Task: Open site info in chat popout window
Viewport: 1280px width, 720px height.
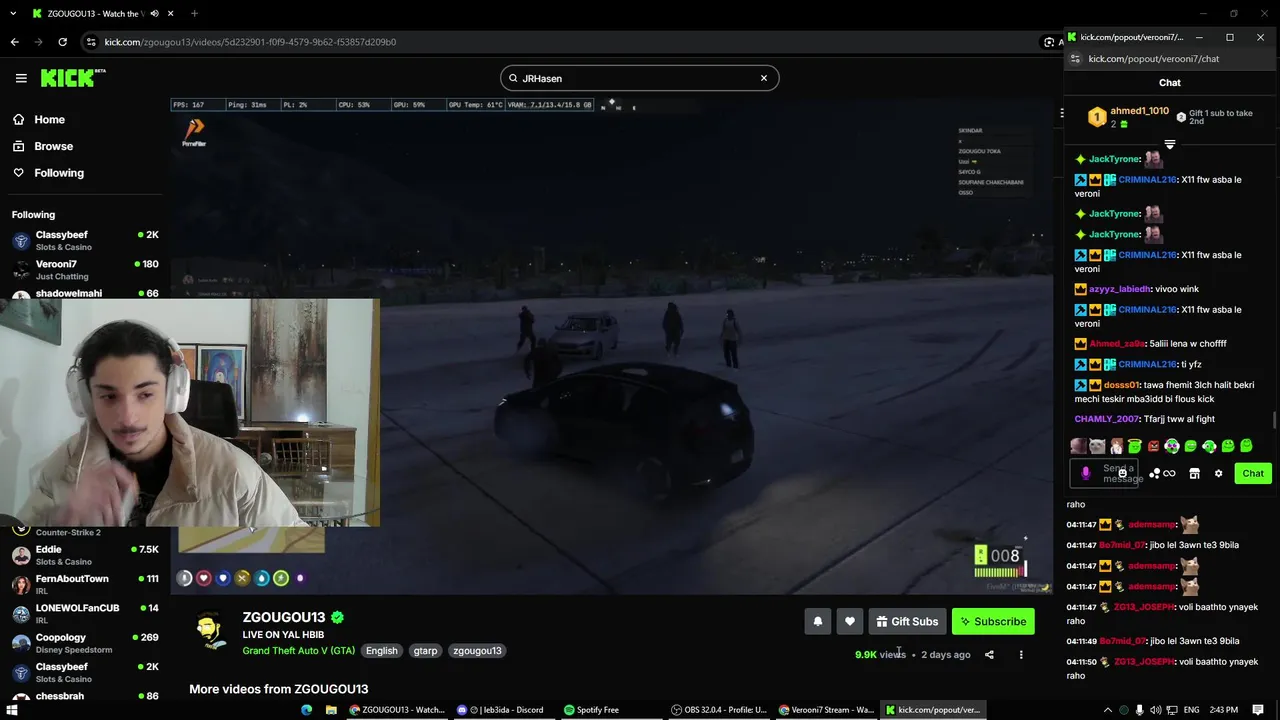Action: coord(1075,59)
